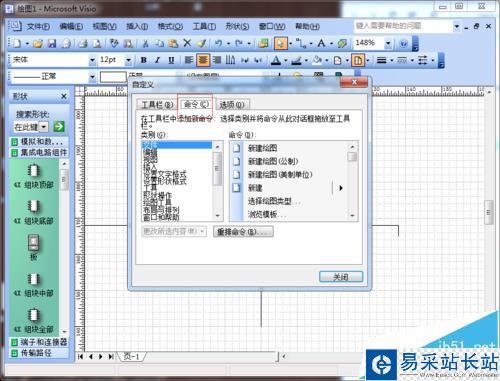Click the help question search field
This screenshot has width=500, height=381.
pos(403,26)
